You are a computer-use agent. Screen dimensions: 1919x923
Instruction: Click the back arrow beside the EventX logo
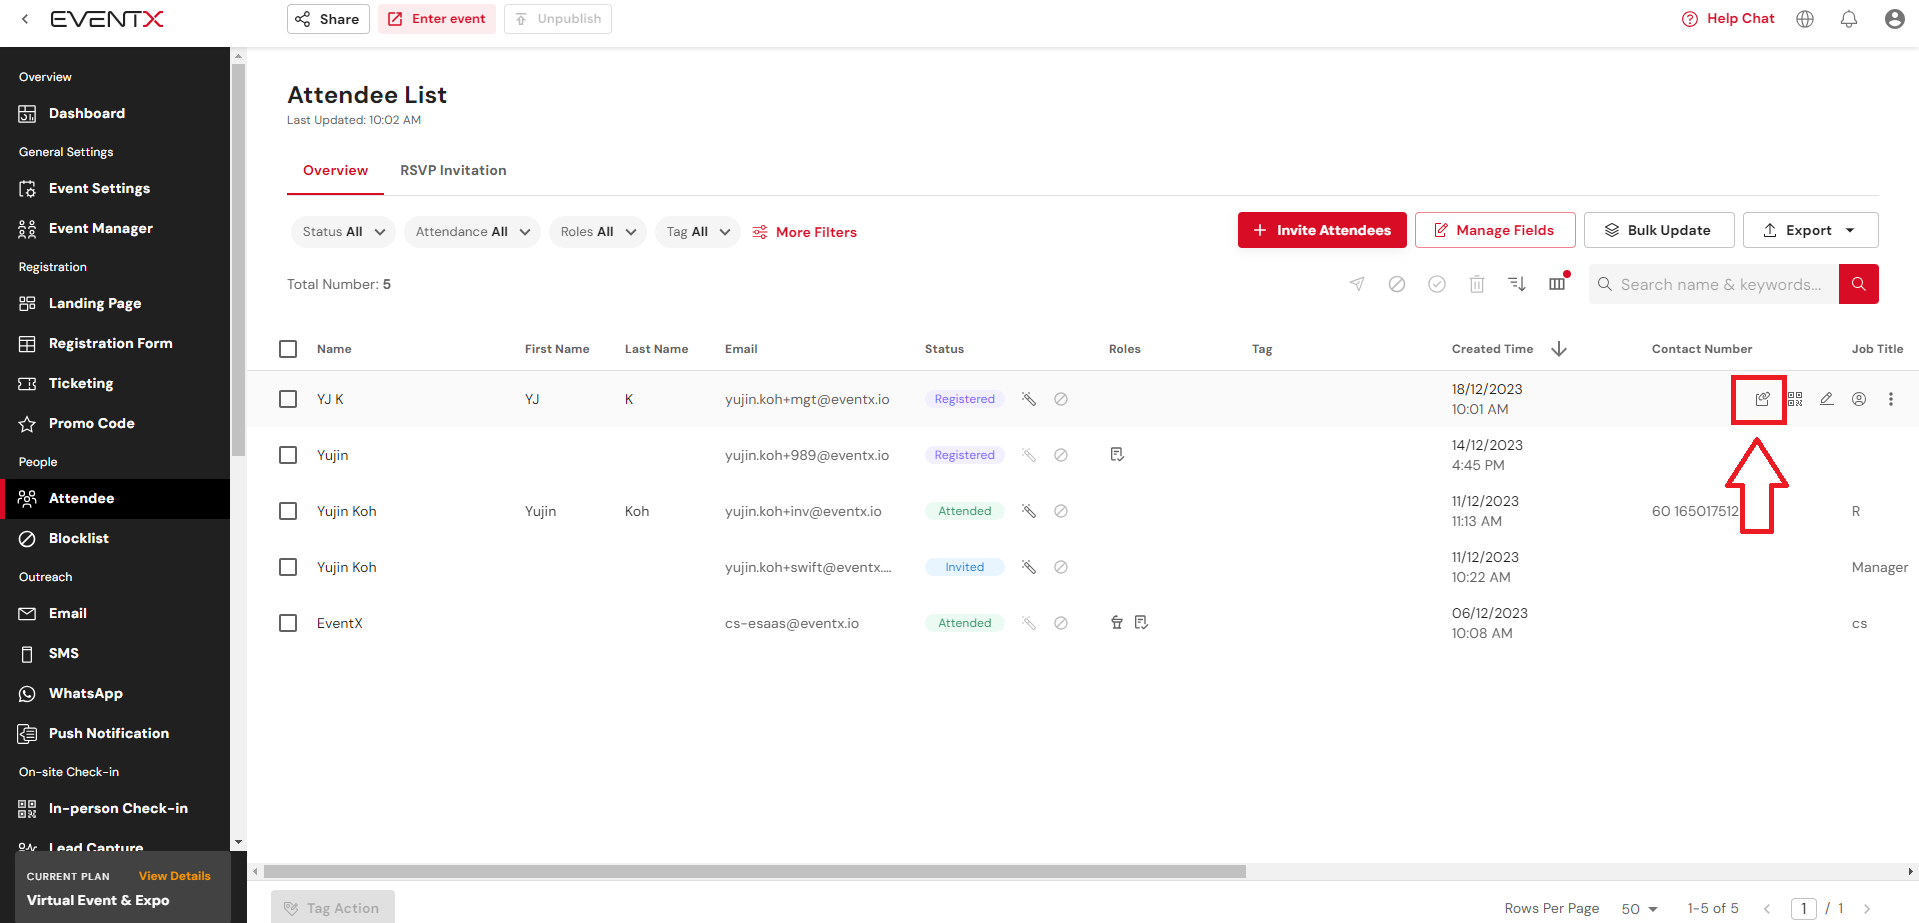(25, 19)
